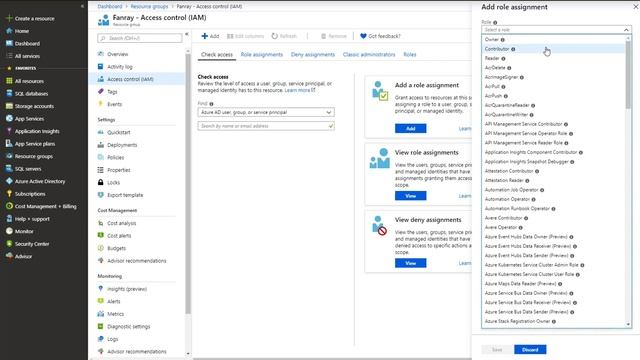Close the Add role assignment panel

(636, 7)
